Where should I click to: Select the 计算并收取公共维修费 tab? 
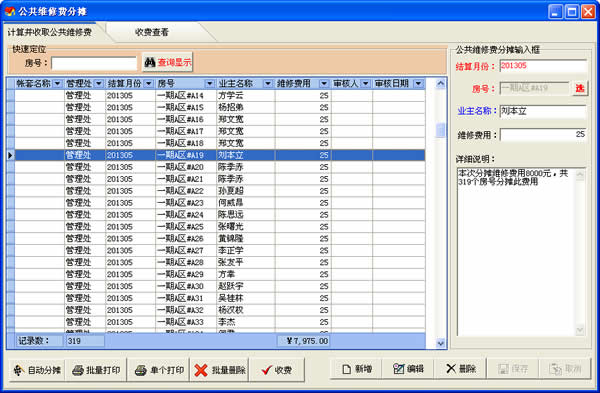[50, 32]
